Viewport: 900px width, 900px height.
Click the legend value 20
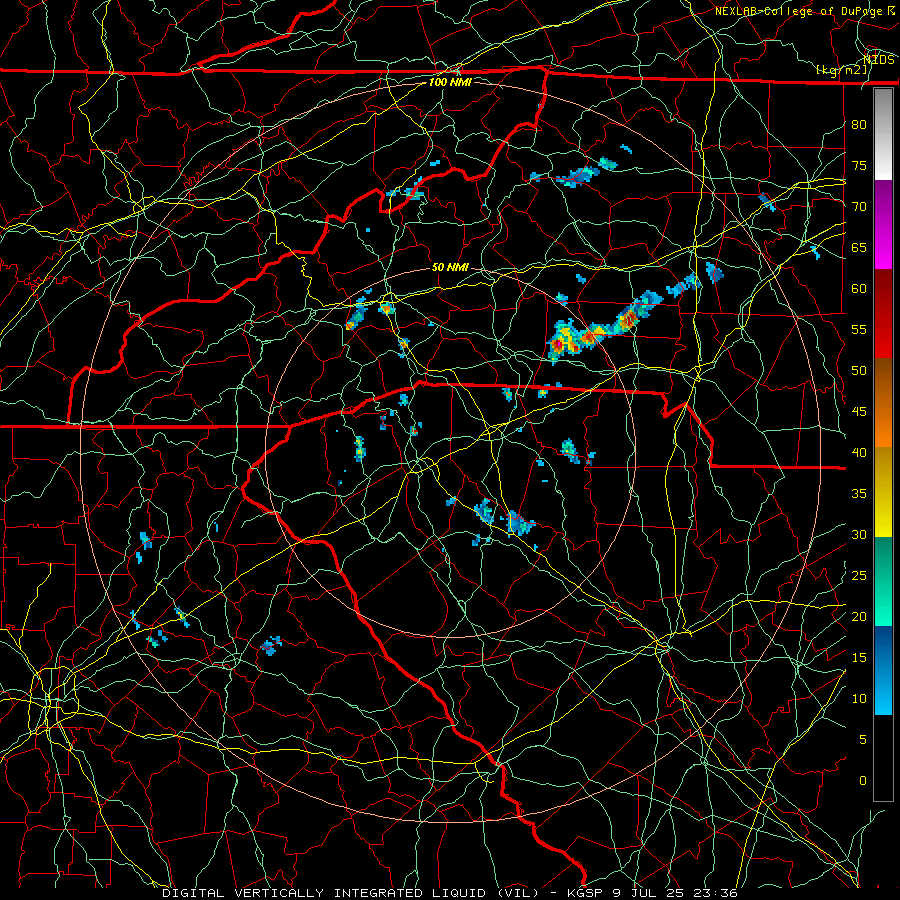(x=859, y=616)
